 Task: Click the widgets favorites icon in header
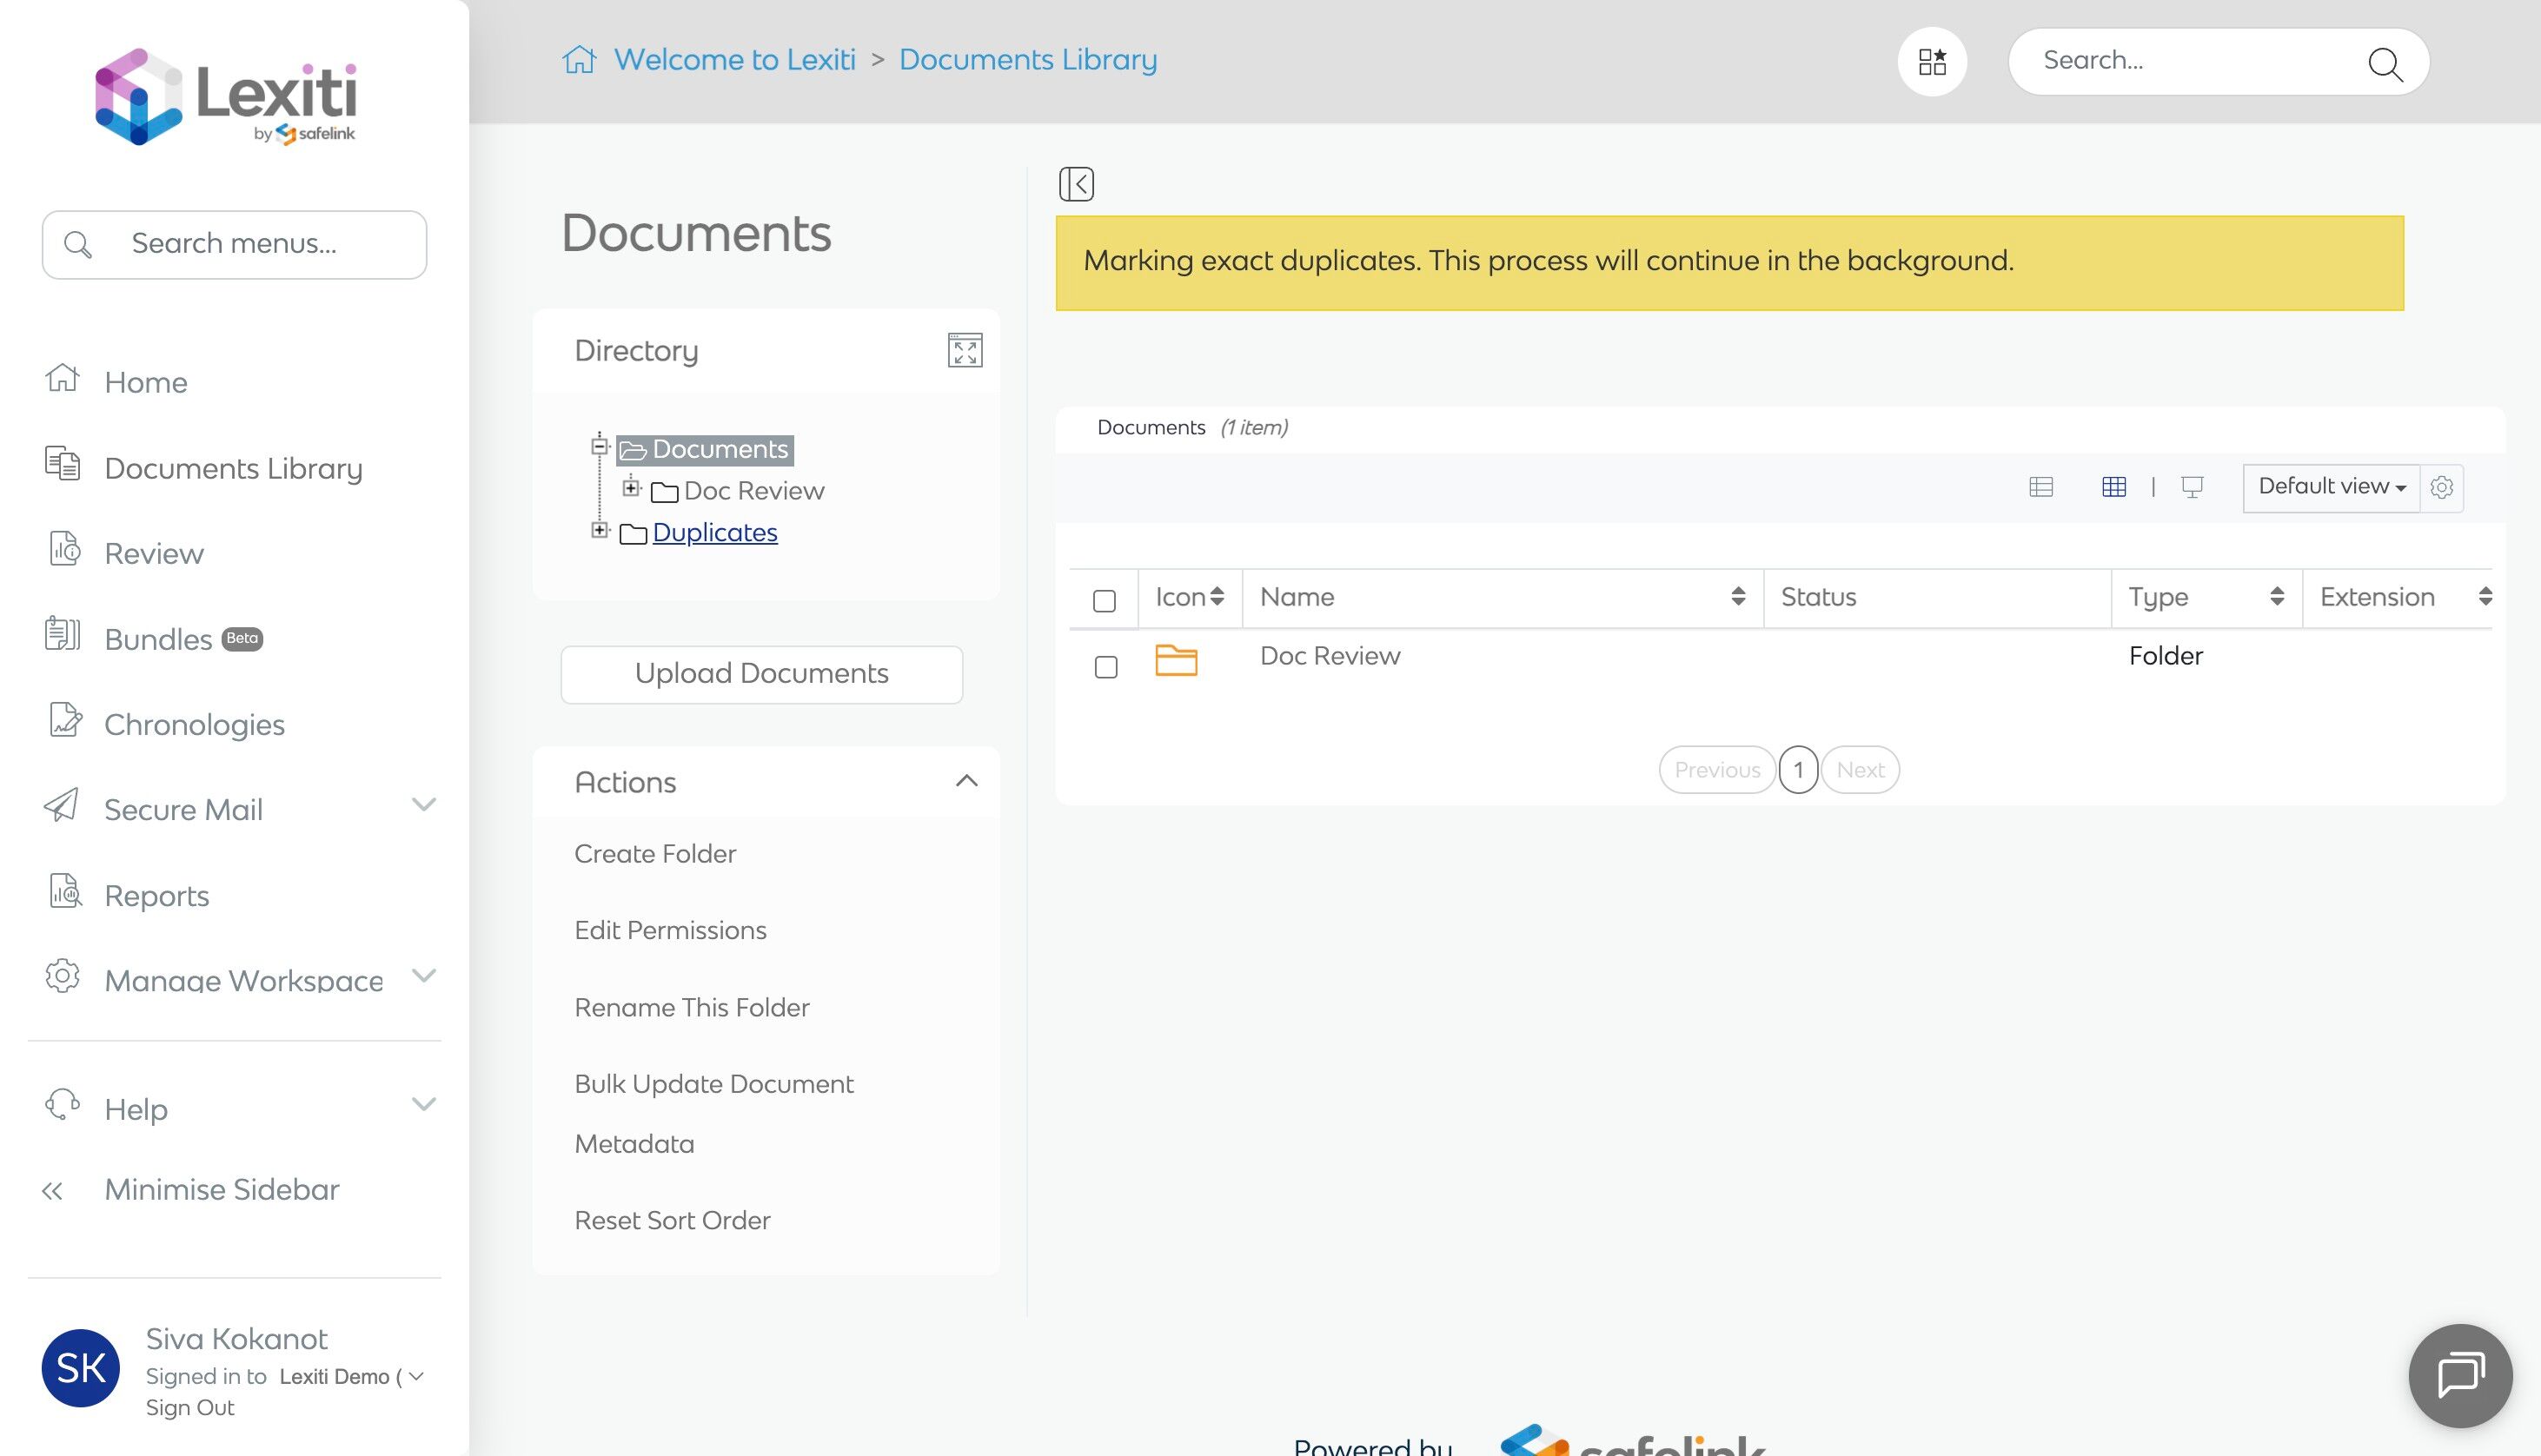1932,62
